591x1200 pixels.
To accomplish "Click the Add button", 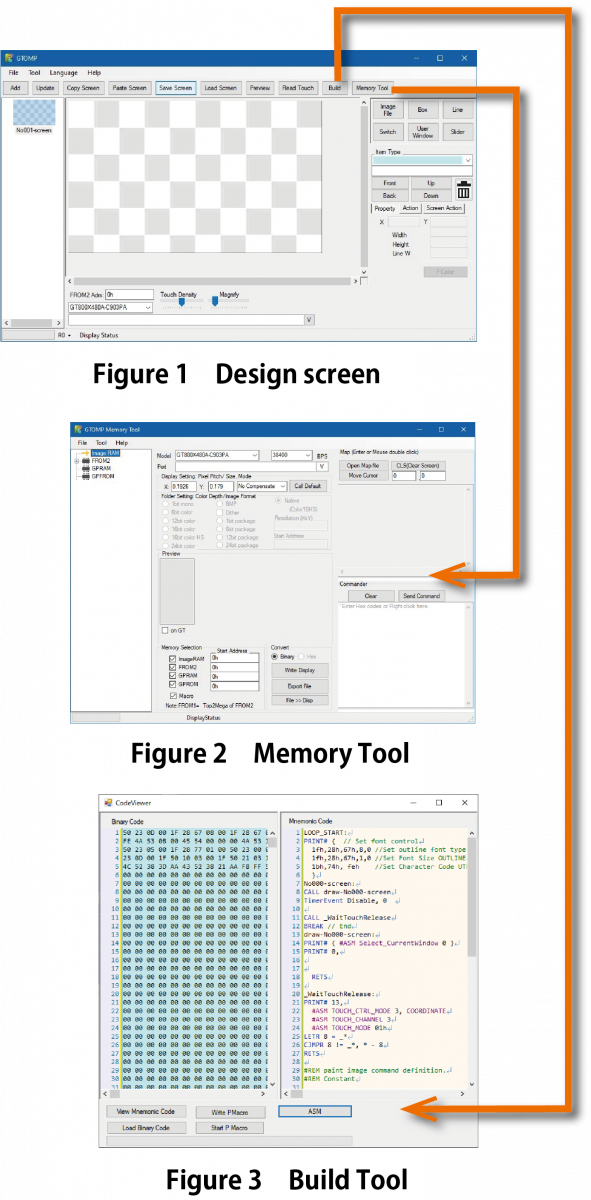I will (15, 88).
